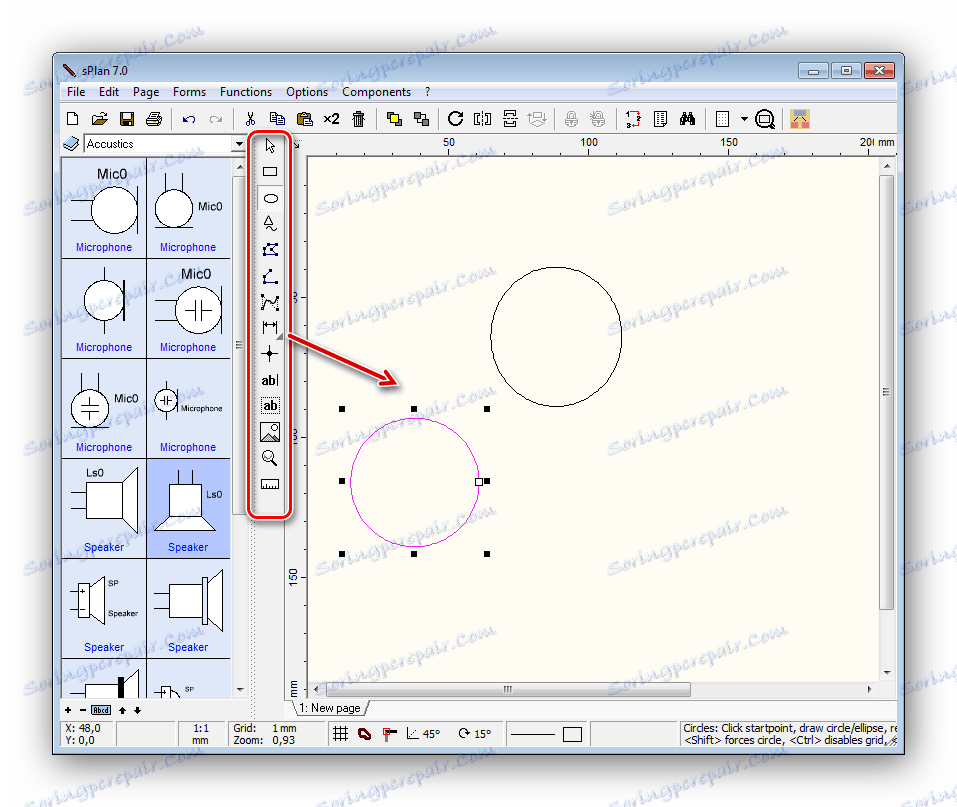Open the Accustics library dropdown
Viewport: 957px width, 807px height.
[x=239, y=144]
